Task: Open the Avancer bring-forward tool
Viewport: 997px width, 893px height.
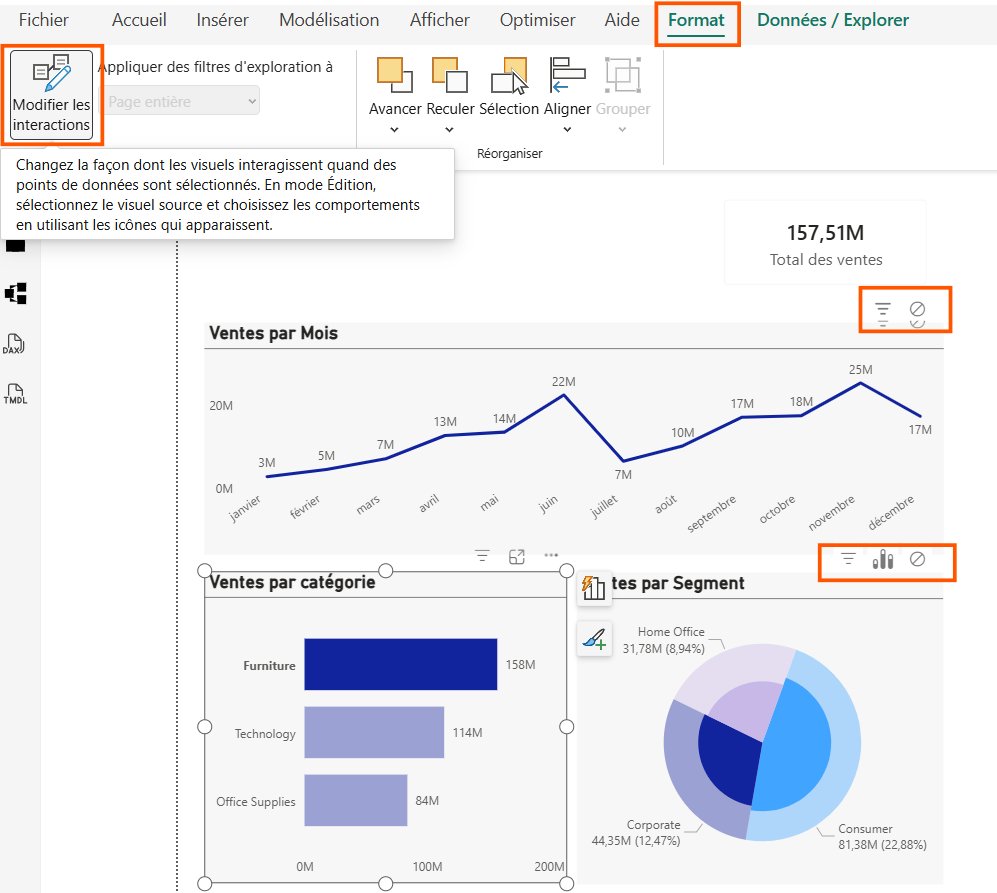Action: (x=395, y=87)
